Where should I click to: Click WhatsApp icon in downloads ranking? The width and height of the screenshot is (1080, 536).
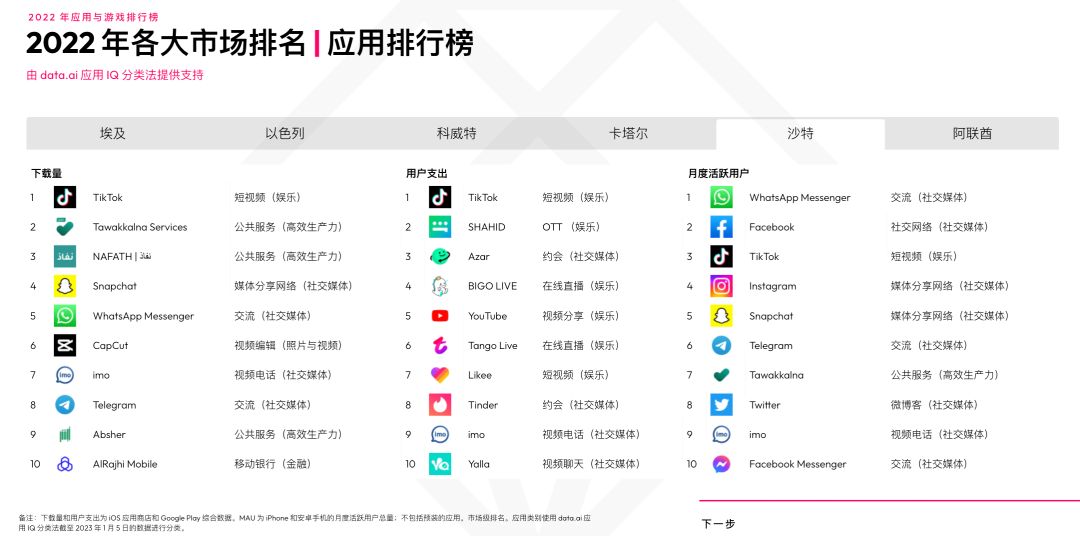pos(65,316)
